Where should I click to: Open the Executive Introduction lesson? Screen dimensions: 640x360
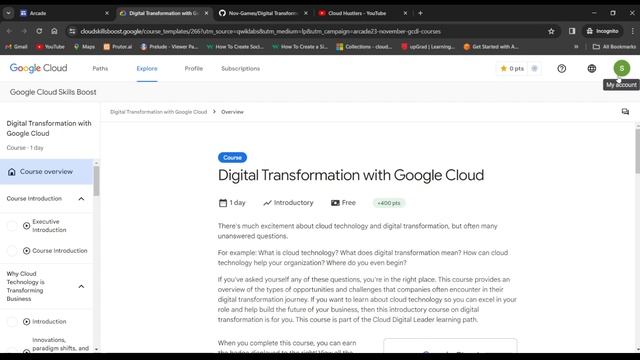coord(49,226)
